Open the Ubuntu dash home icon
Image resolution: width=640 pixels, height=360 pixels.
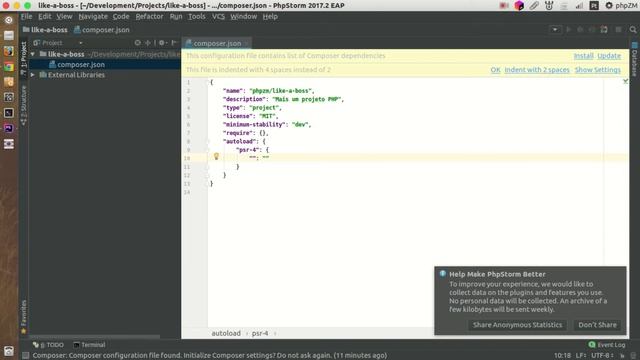tap(9, 20)
